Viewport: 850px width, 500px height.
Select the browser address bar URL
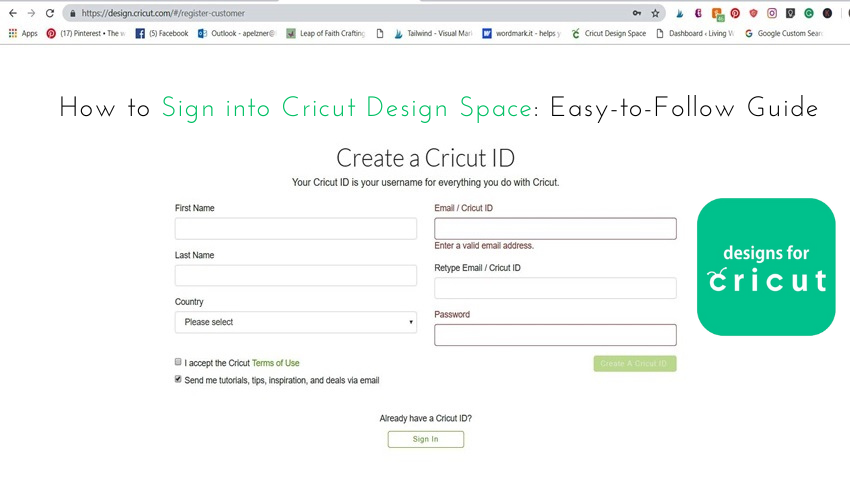click(163, 13)
